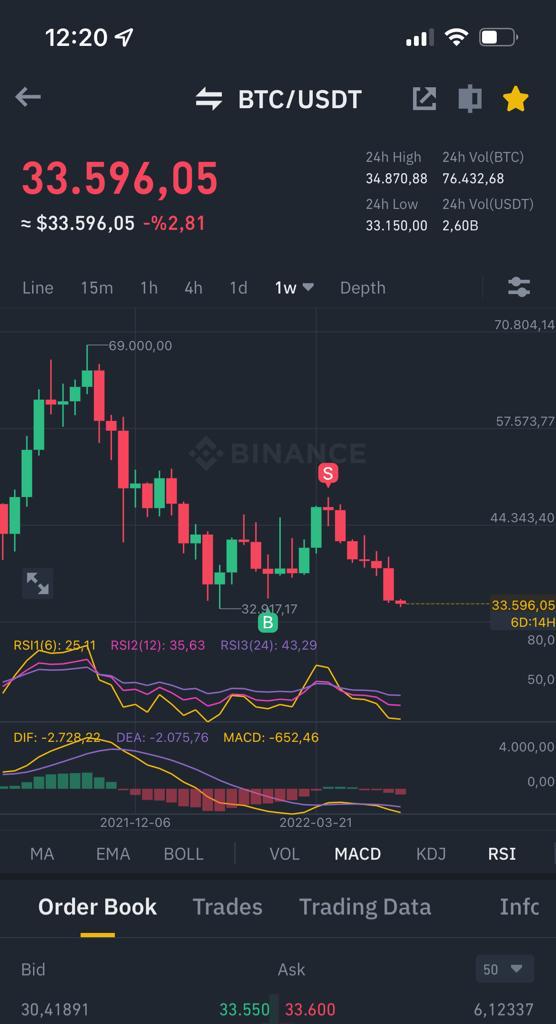Open the Info tab
The height and width of the screenshot is (1024, 556).
point(519,906)
